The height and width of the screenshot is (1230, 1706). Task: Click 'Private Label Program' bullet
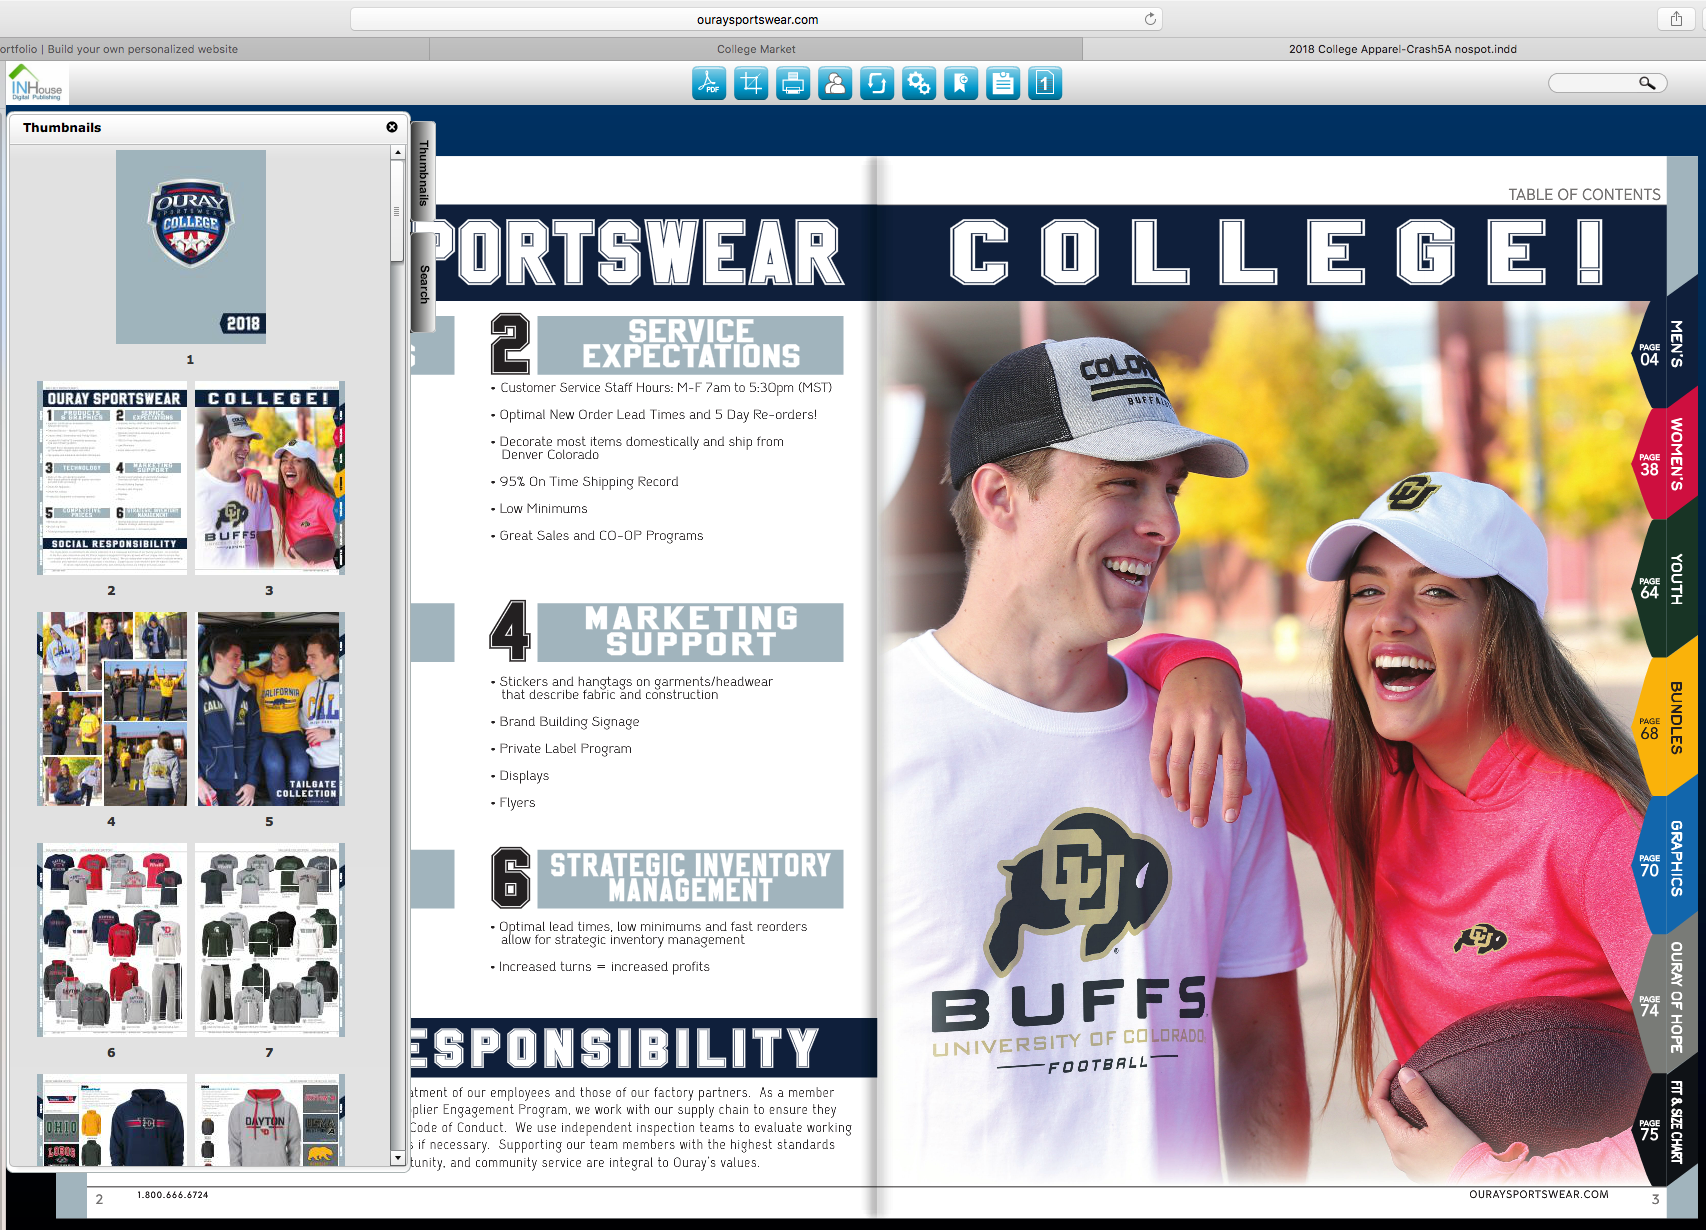tap(565, 749)
